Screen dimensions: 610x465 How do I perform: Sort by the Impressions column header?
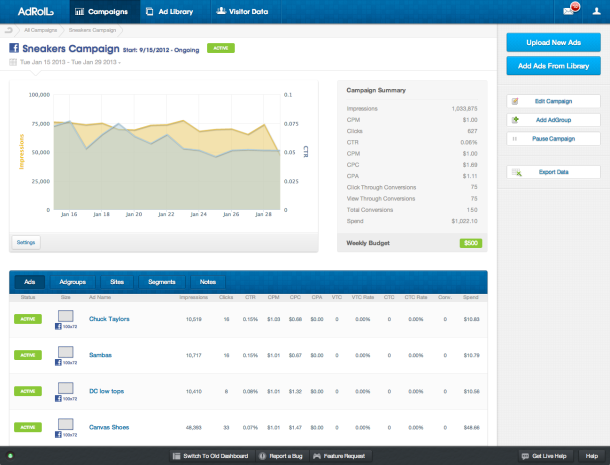pos(193,297)
